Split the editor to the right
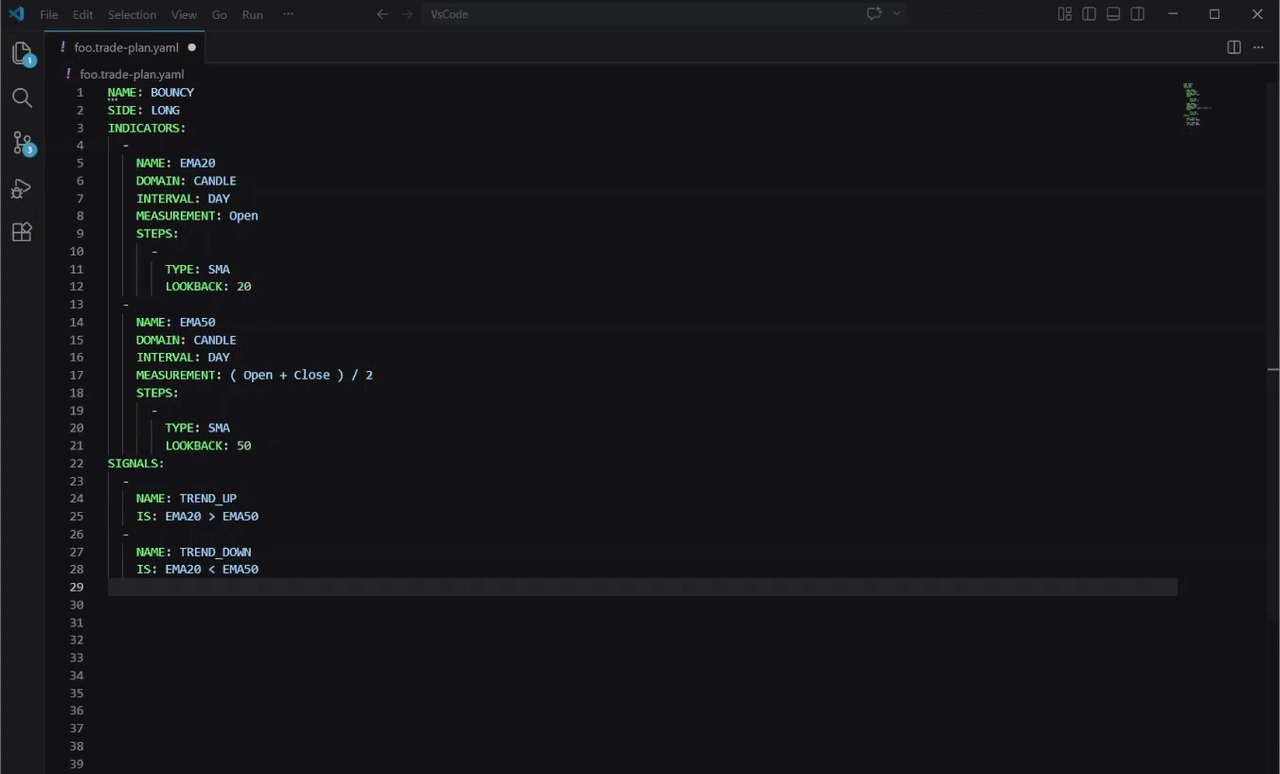Image resolution: width=1280 pixels, height=774 pixels. tap(1233, 47)
